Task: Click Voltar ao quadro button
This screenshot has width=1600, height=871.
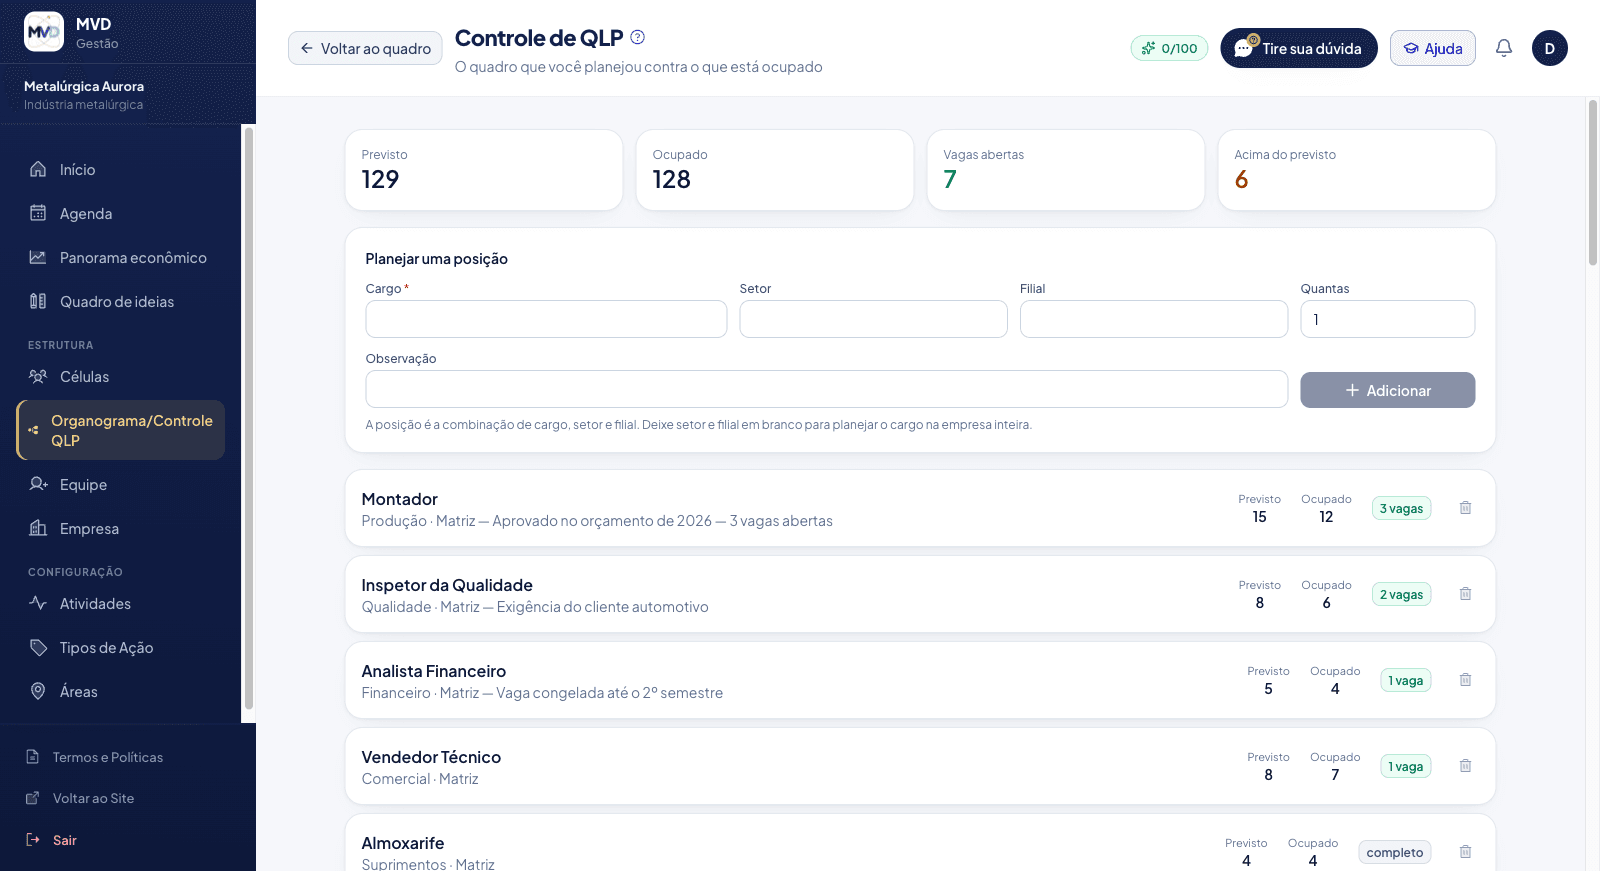Action: click(365, 48)
